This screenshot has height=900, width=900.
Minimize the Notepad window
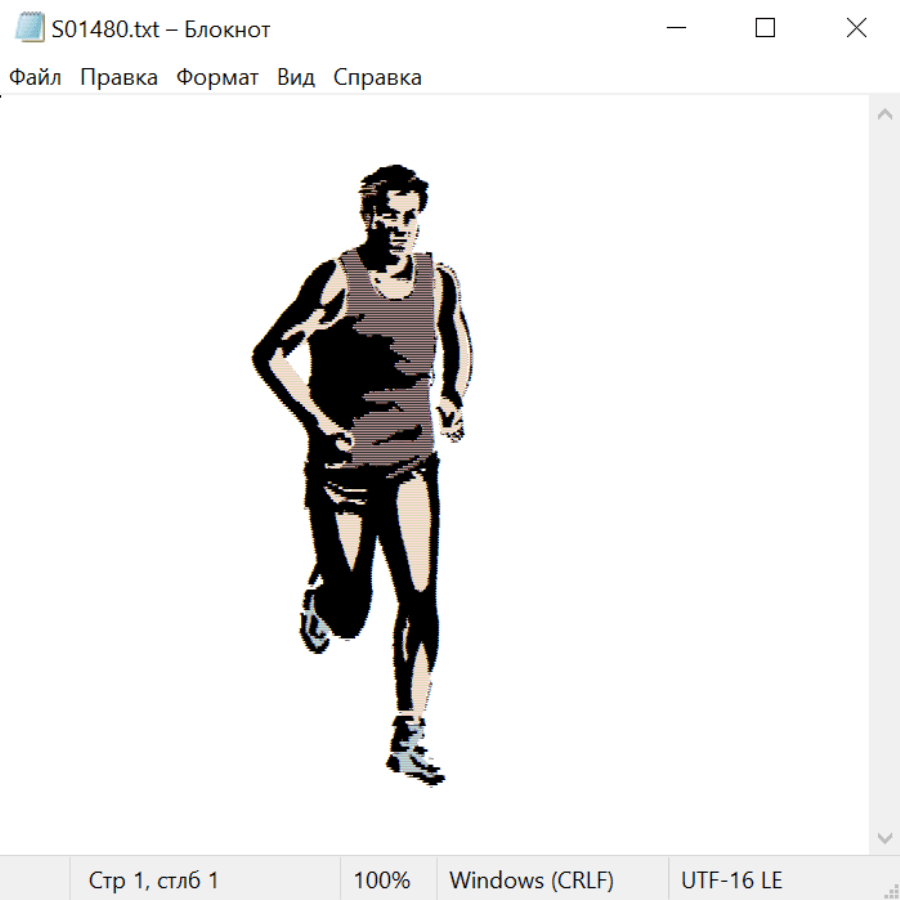[675, 29]
